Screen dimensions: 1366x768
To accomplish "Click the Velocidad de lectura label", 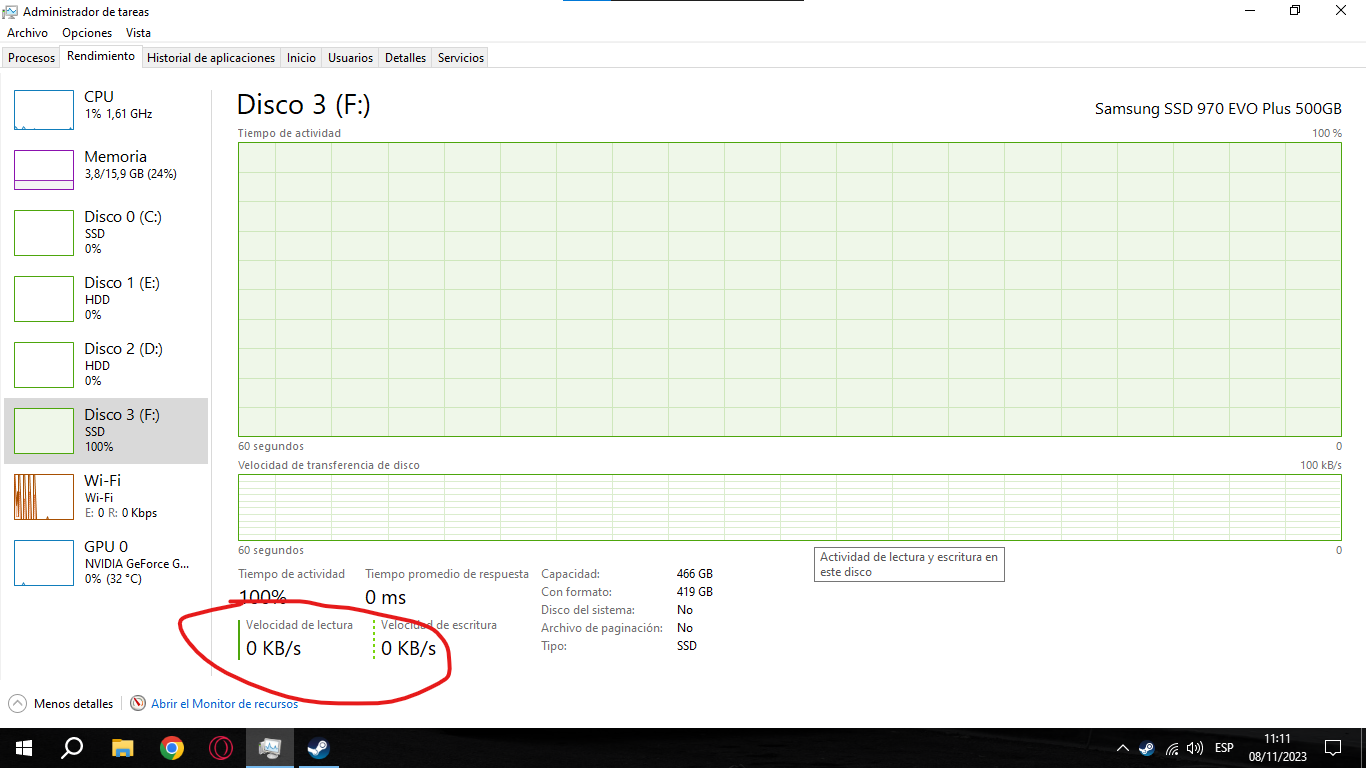I will pos(299,625).
